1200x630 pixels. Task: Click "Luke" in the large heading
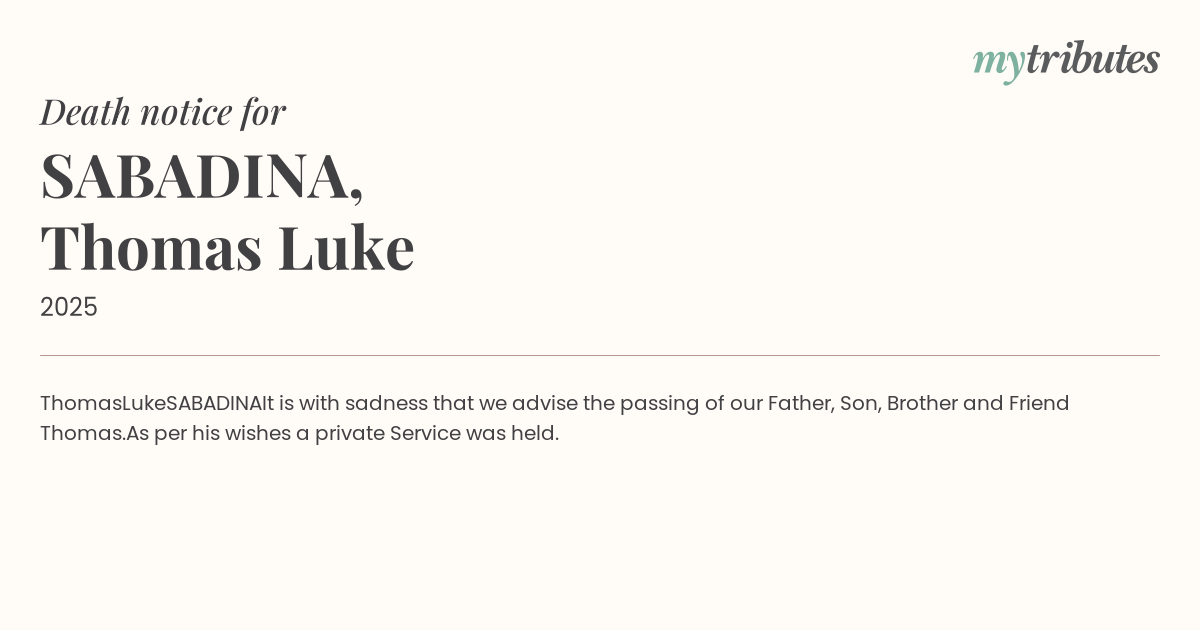346,247
